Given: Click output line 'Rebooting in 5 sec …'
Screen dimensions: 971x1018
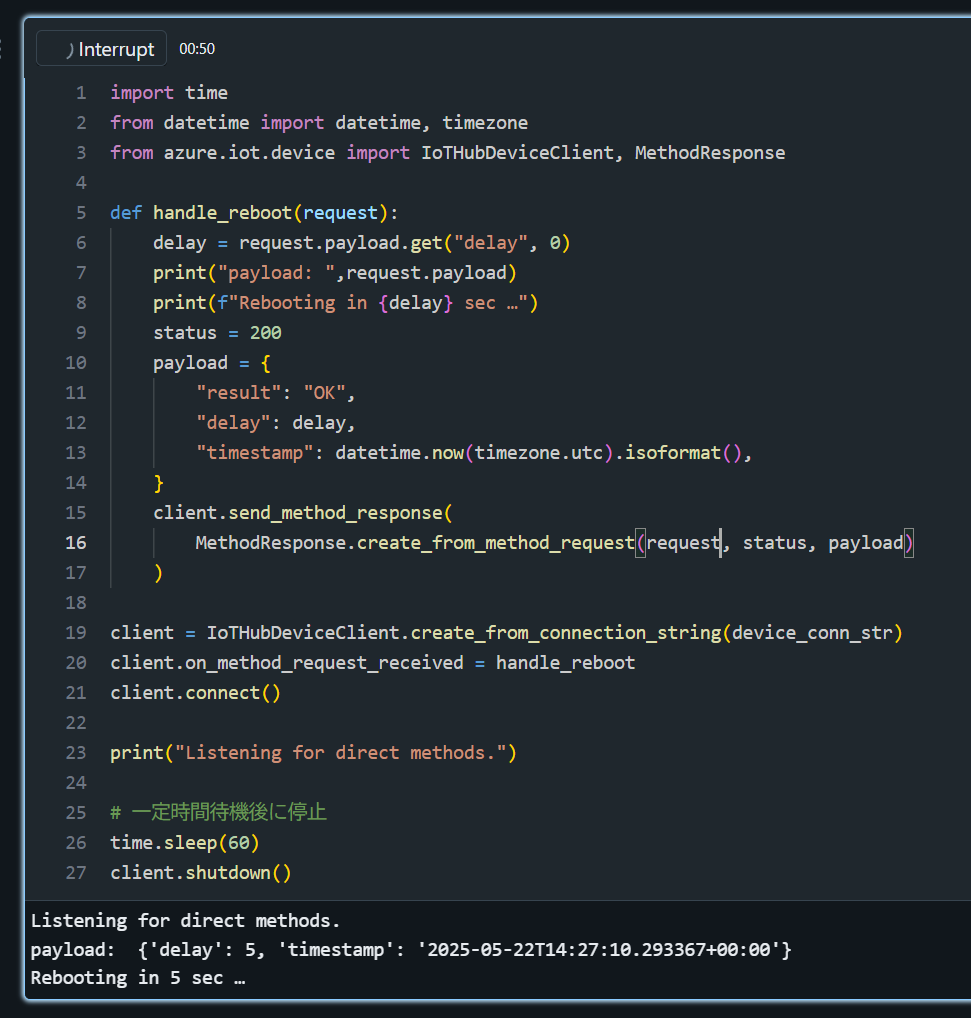Looking at the screenshot, I should coord(138,978).
